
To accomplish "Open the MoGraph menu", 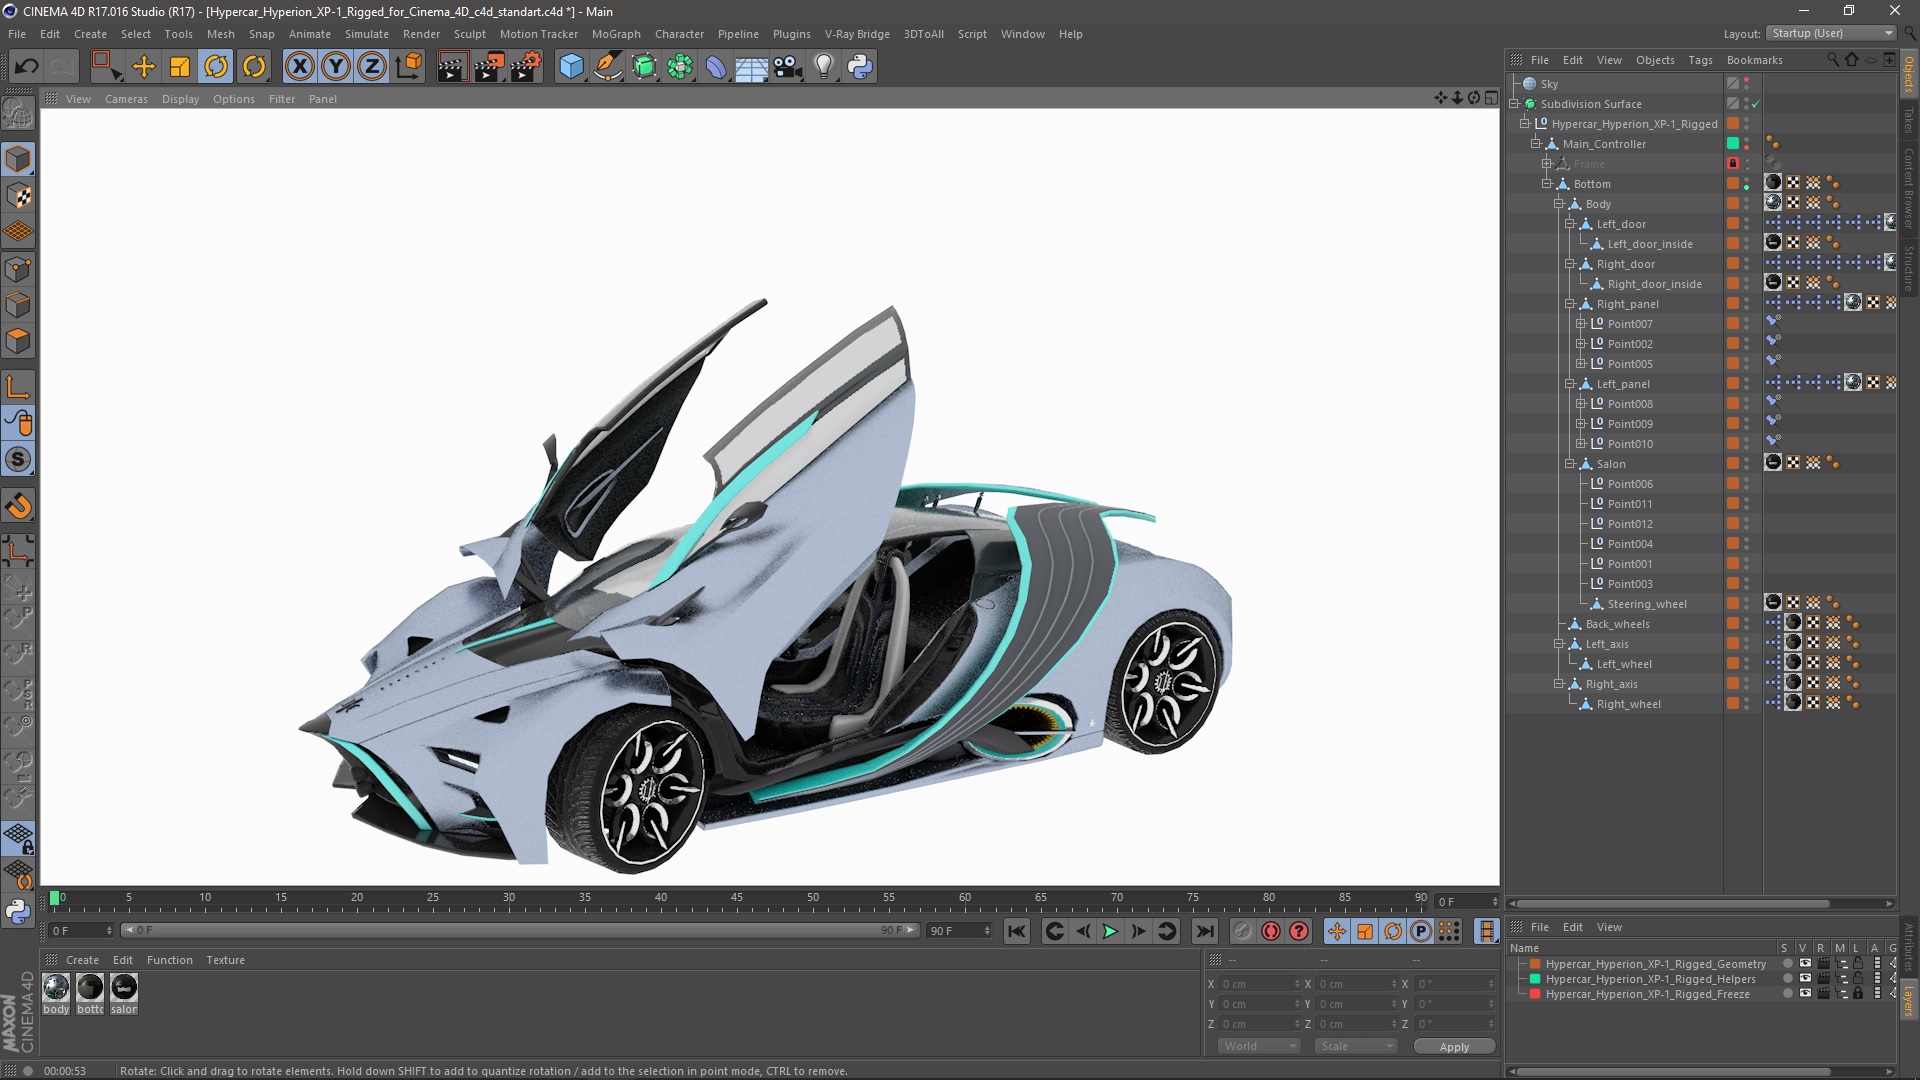I will (616, 34).
